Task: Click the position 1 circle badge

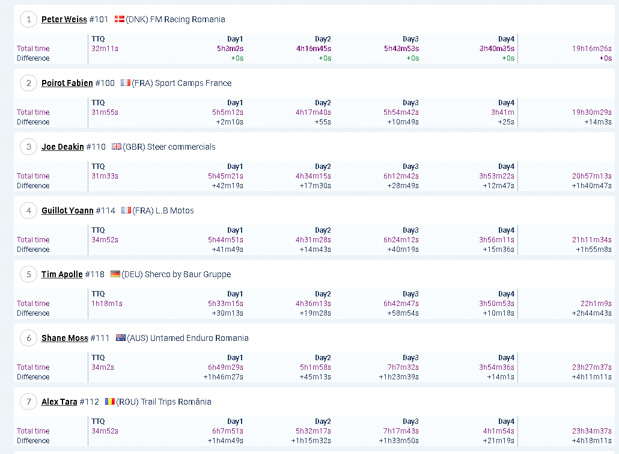Action: tap(28, 19)
